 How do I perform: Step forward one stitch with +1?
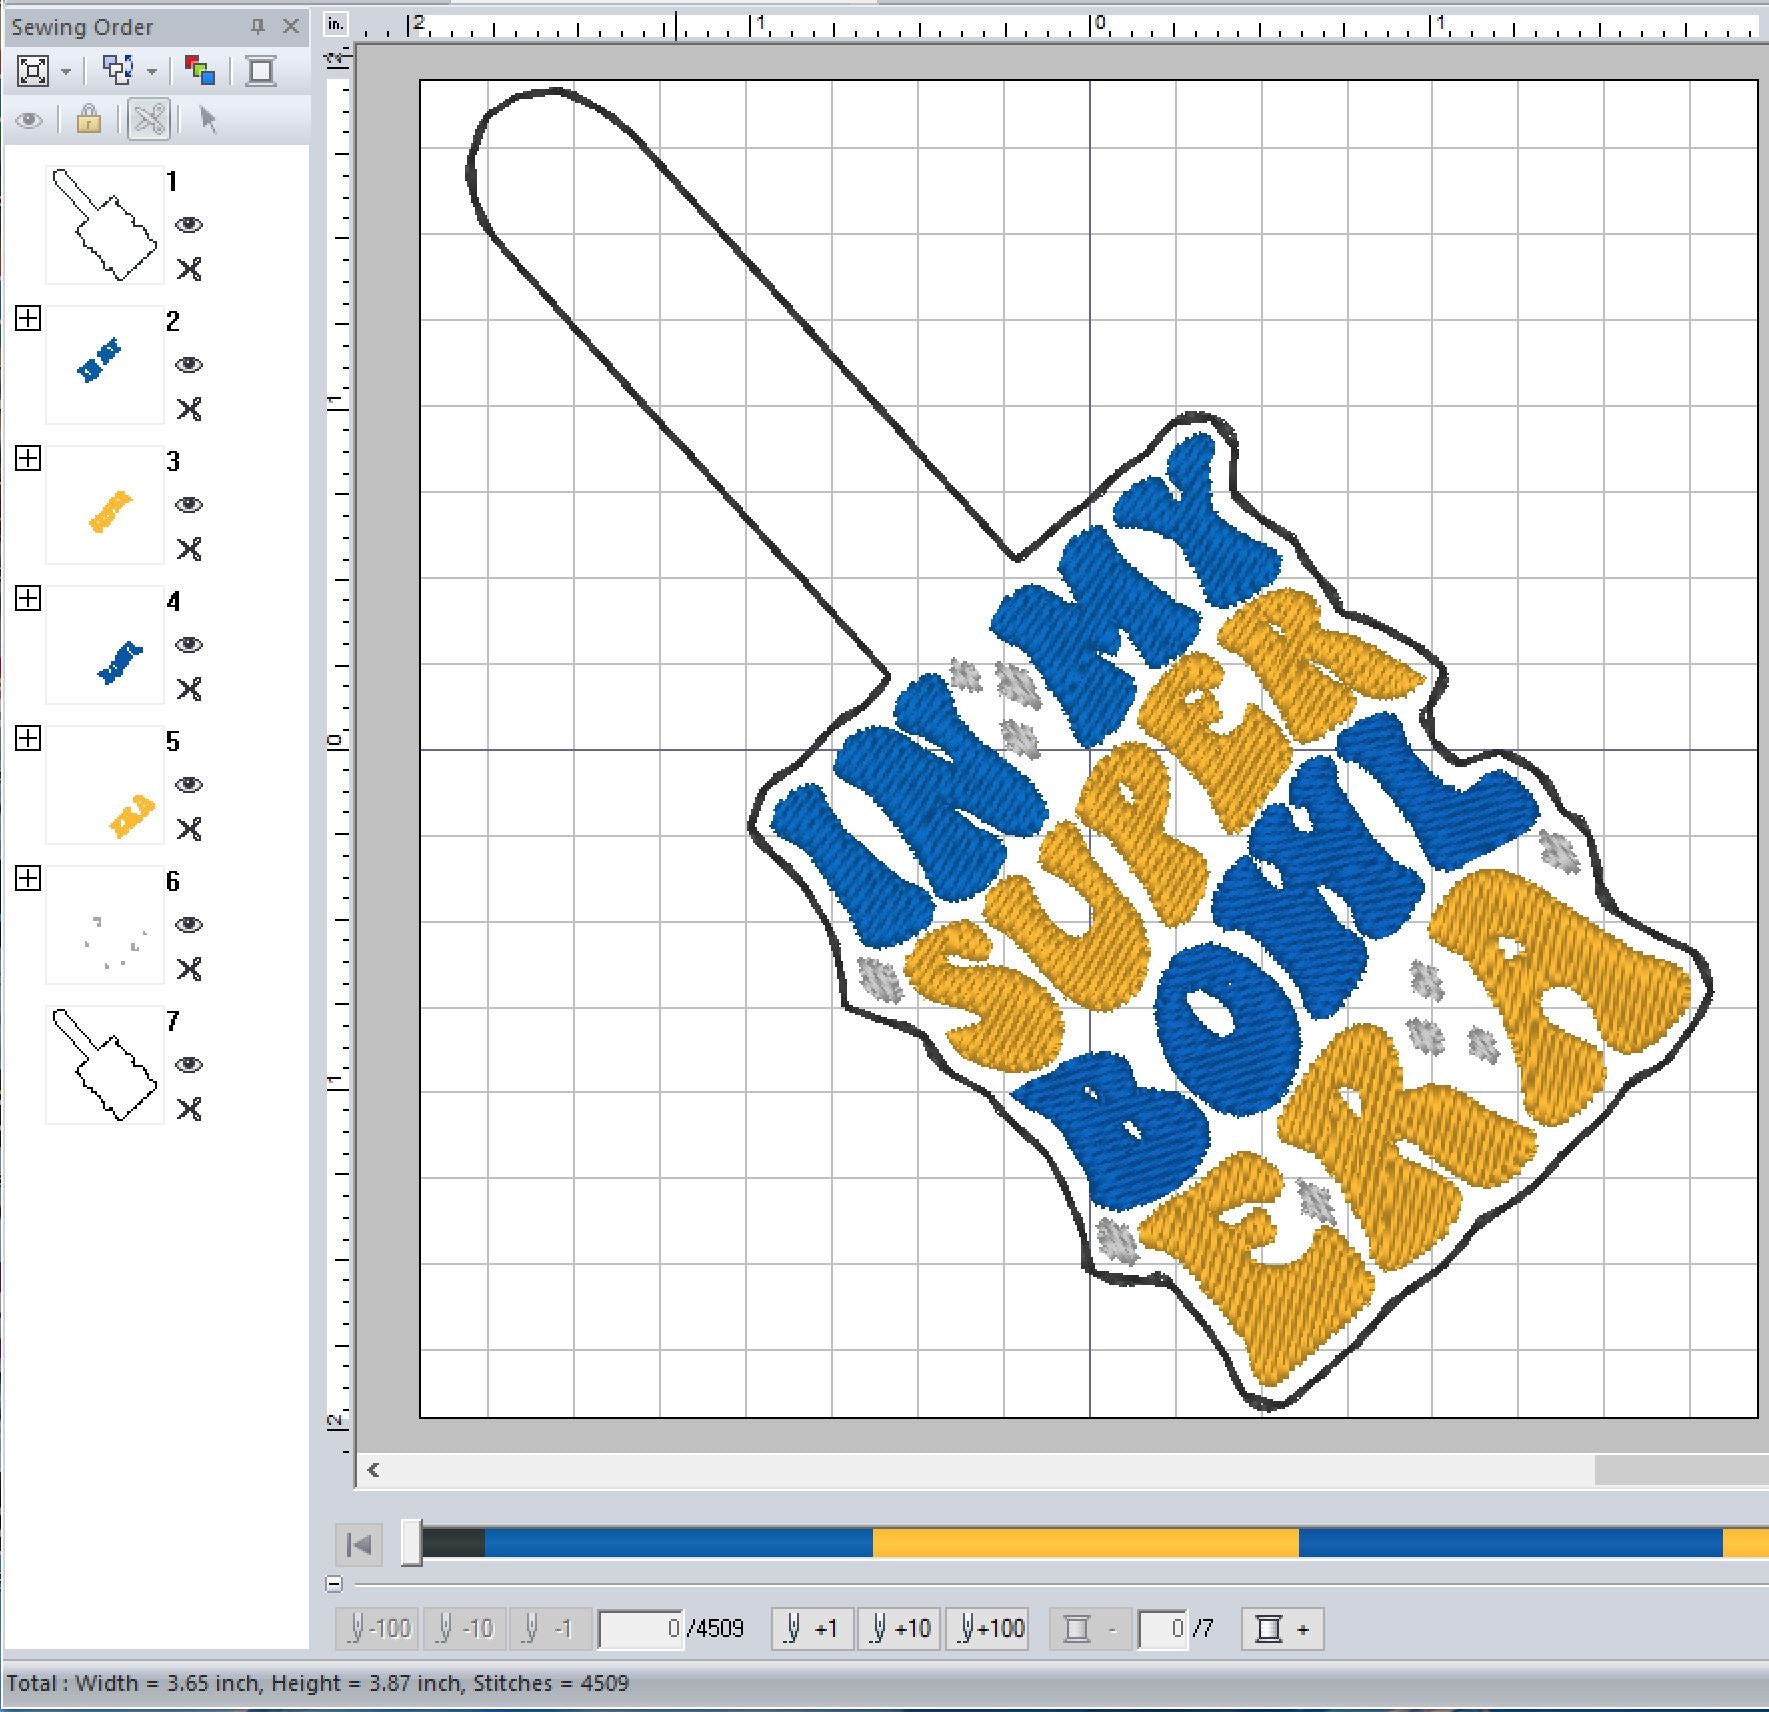click(x=811, y=1629)
